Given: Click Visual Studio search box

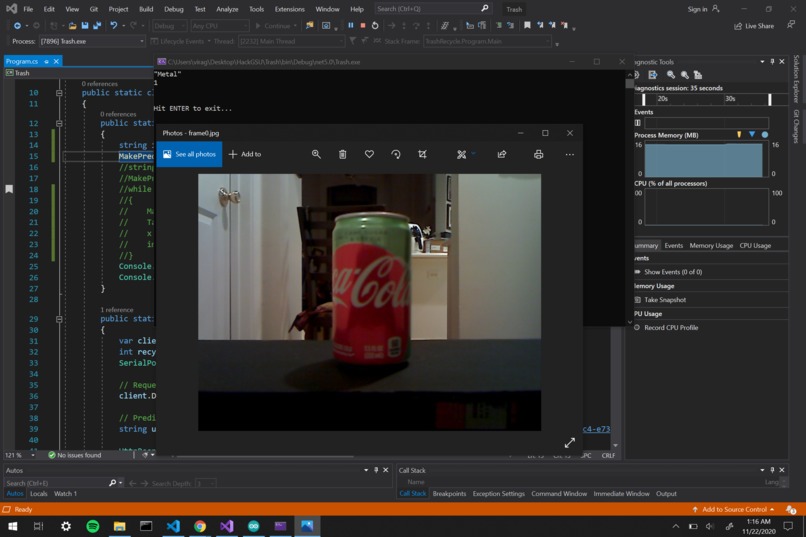Looking at the screenshot, I should click(432, 9).
